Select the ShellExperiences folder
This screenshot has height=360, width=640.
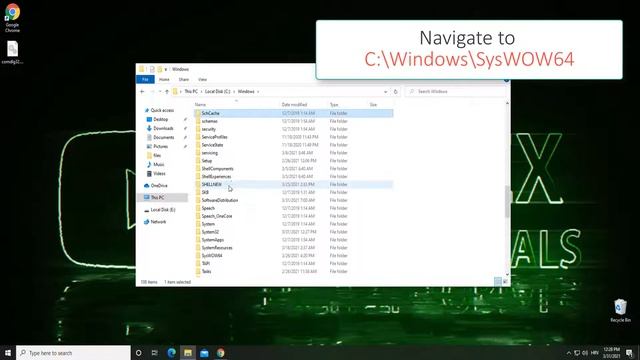click(216, 176)
